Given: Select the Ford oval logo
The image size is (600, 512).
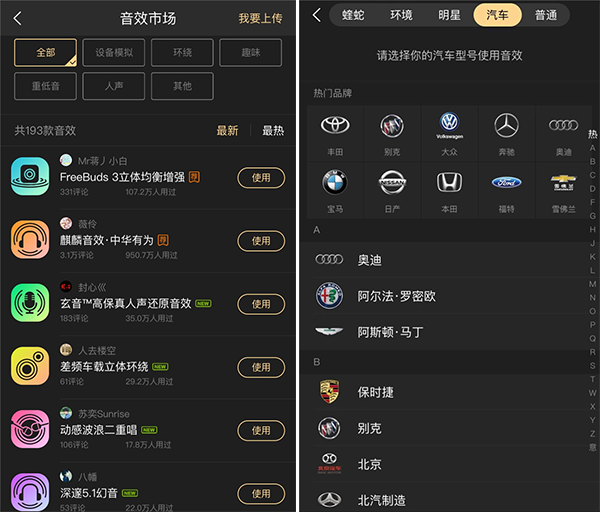Looking at the screenshot, I should [506, 183].
